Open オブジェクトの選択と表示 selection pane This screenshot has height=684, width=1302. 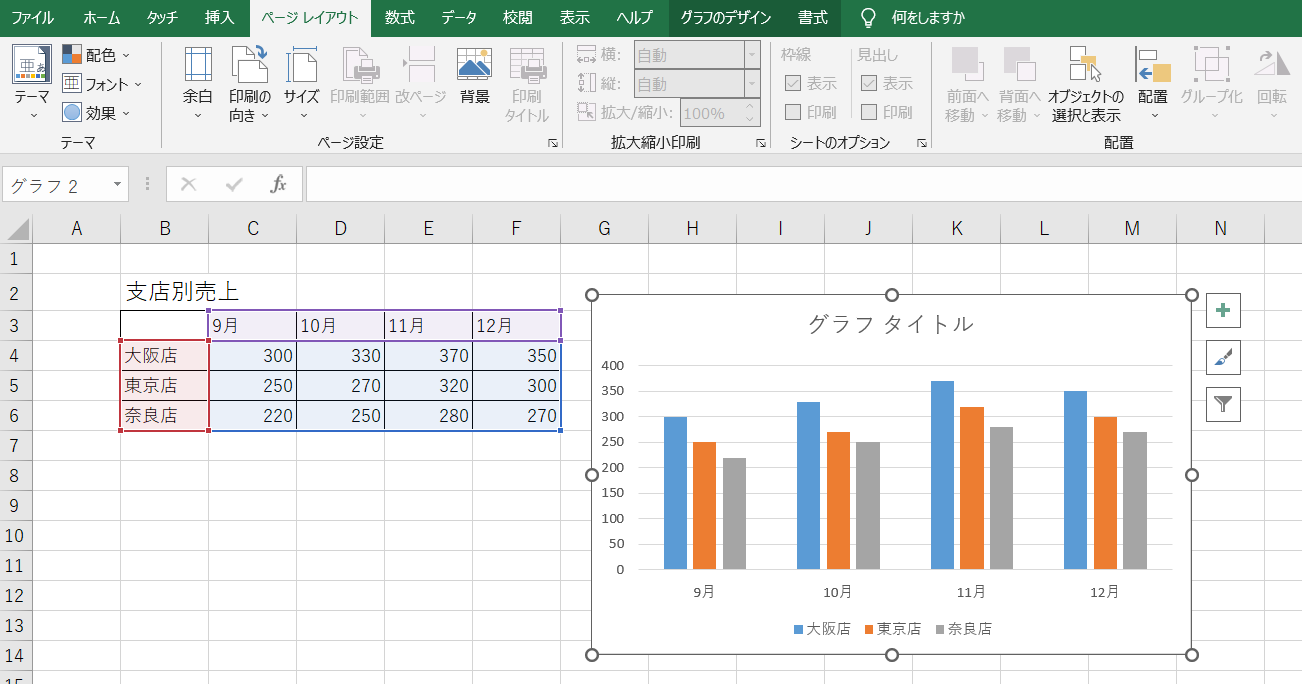tap(1085, 65)
